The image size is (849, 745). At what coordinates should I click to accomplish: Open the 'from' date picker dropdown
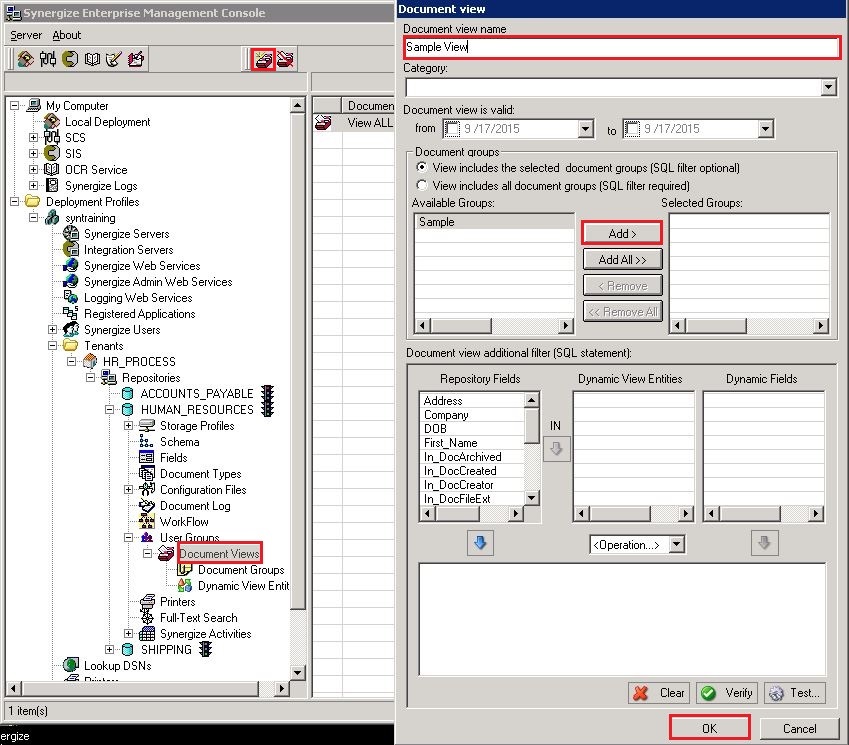click(585, 129)
